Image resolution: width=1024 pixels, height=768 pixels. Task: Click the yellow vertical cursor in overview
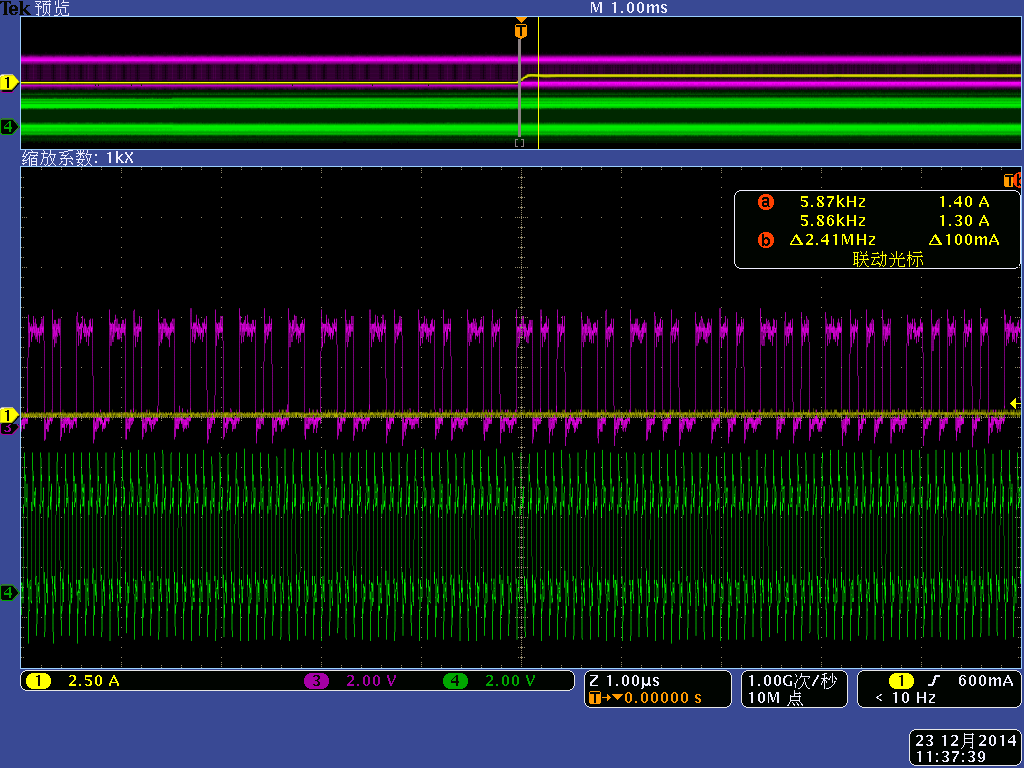click(x=538, y=83)
